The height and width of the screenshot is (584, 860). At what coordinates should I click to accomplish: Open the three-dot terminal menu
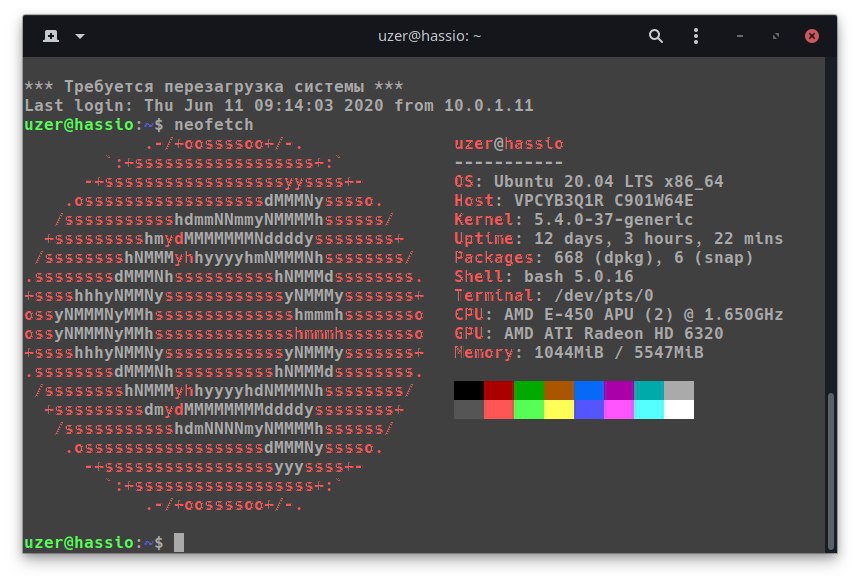pos(695,36)
